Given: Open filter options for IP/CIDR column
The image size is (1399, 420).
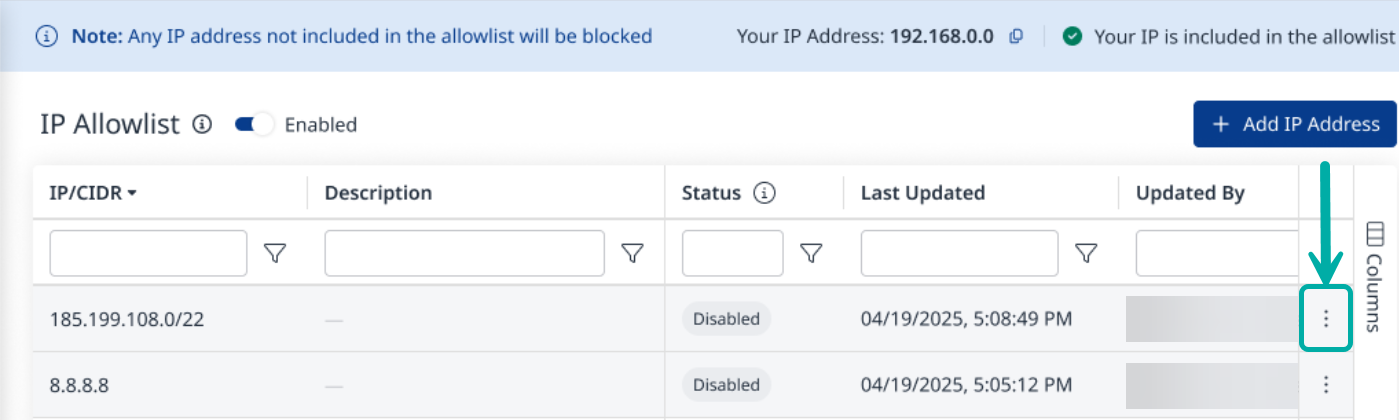Looking at the screenshot, I should coord(274,254).
